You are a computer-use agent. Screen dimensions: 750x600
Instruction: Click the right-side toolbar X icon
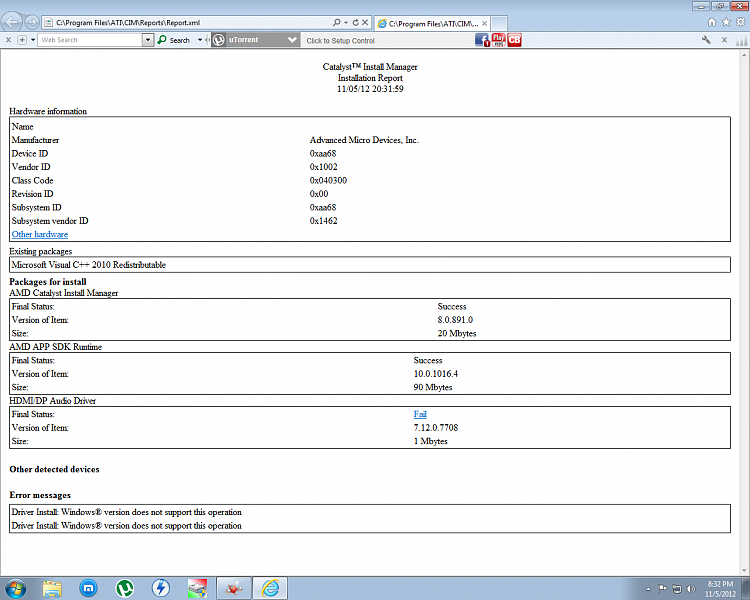[x=725, y=40]
